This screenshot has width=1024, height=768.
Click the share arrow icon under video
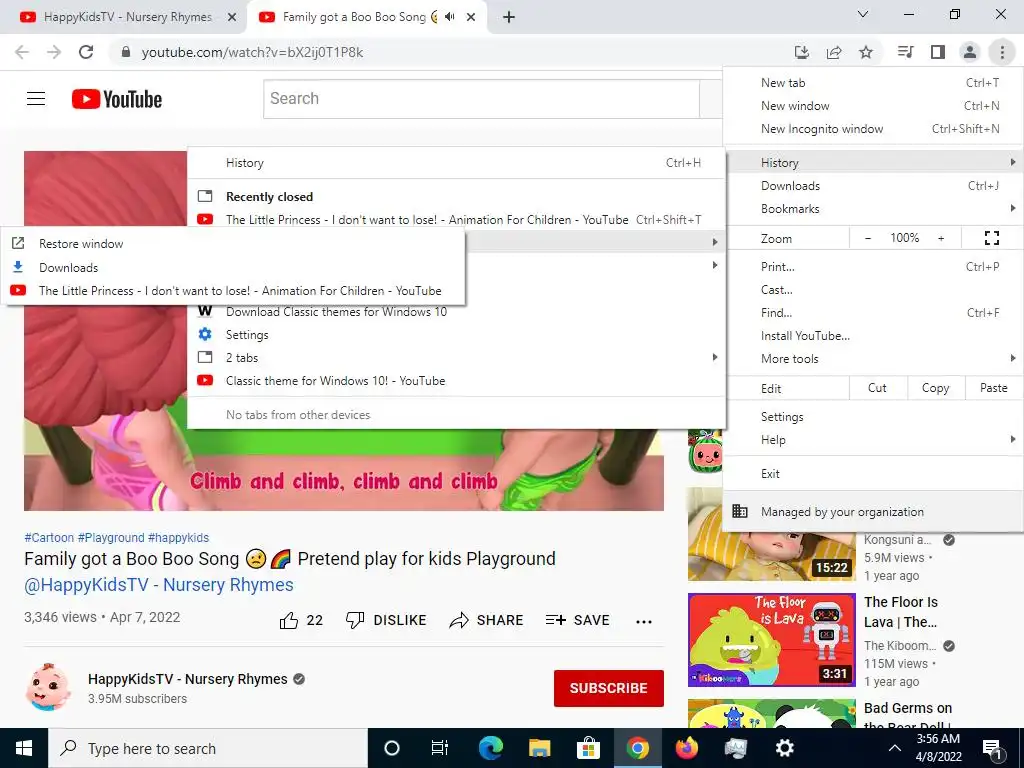(459, 620)
